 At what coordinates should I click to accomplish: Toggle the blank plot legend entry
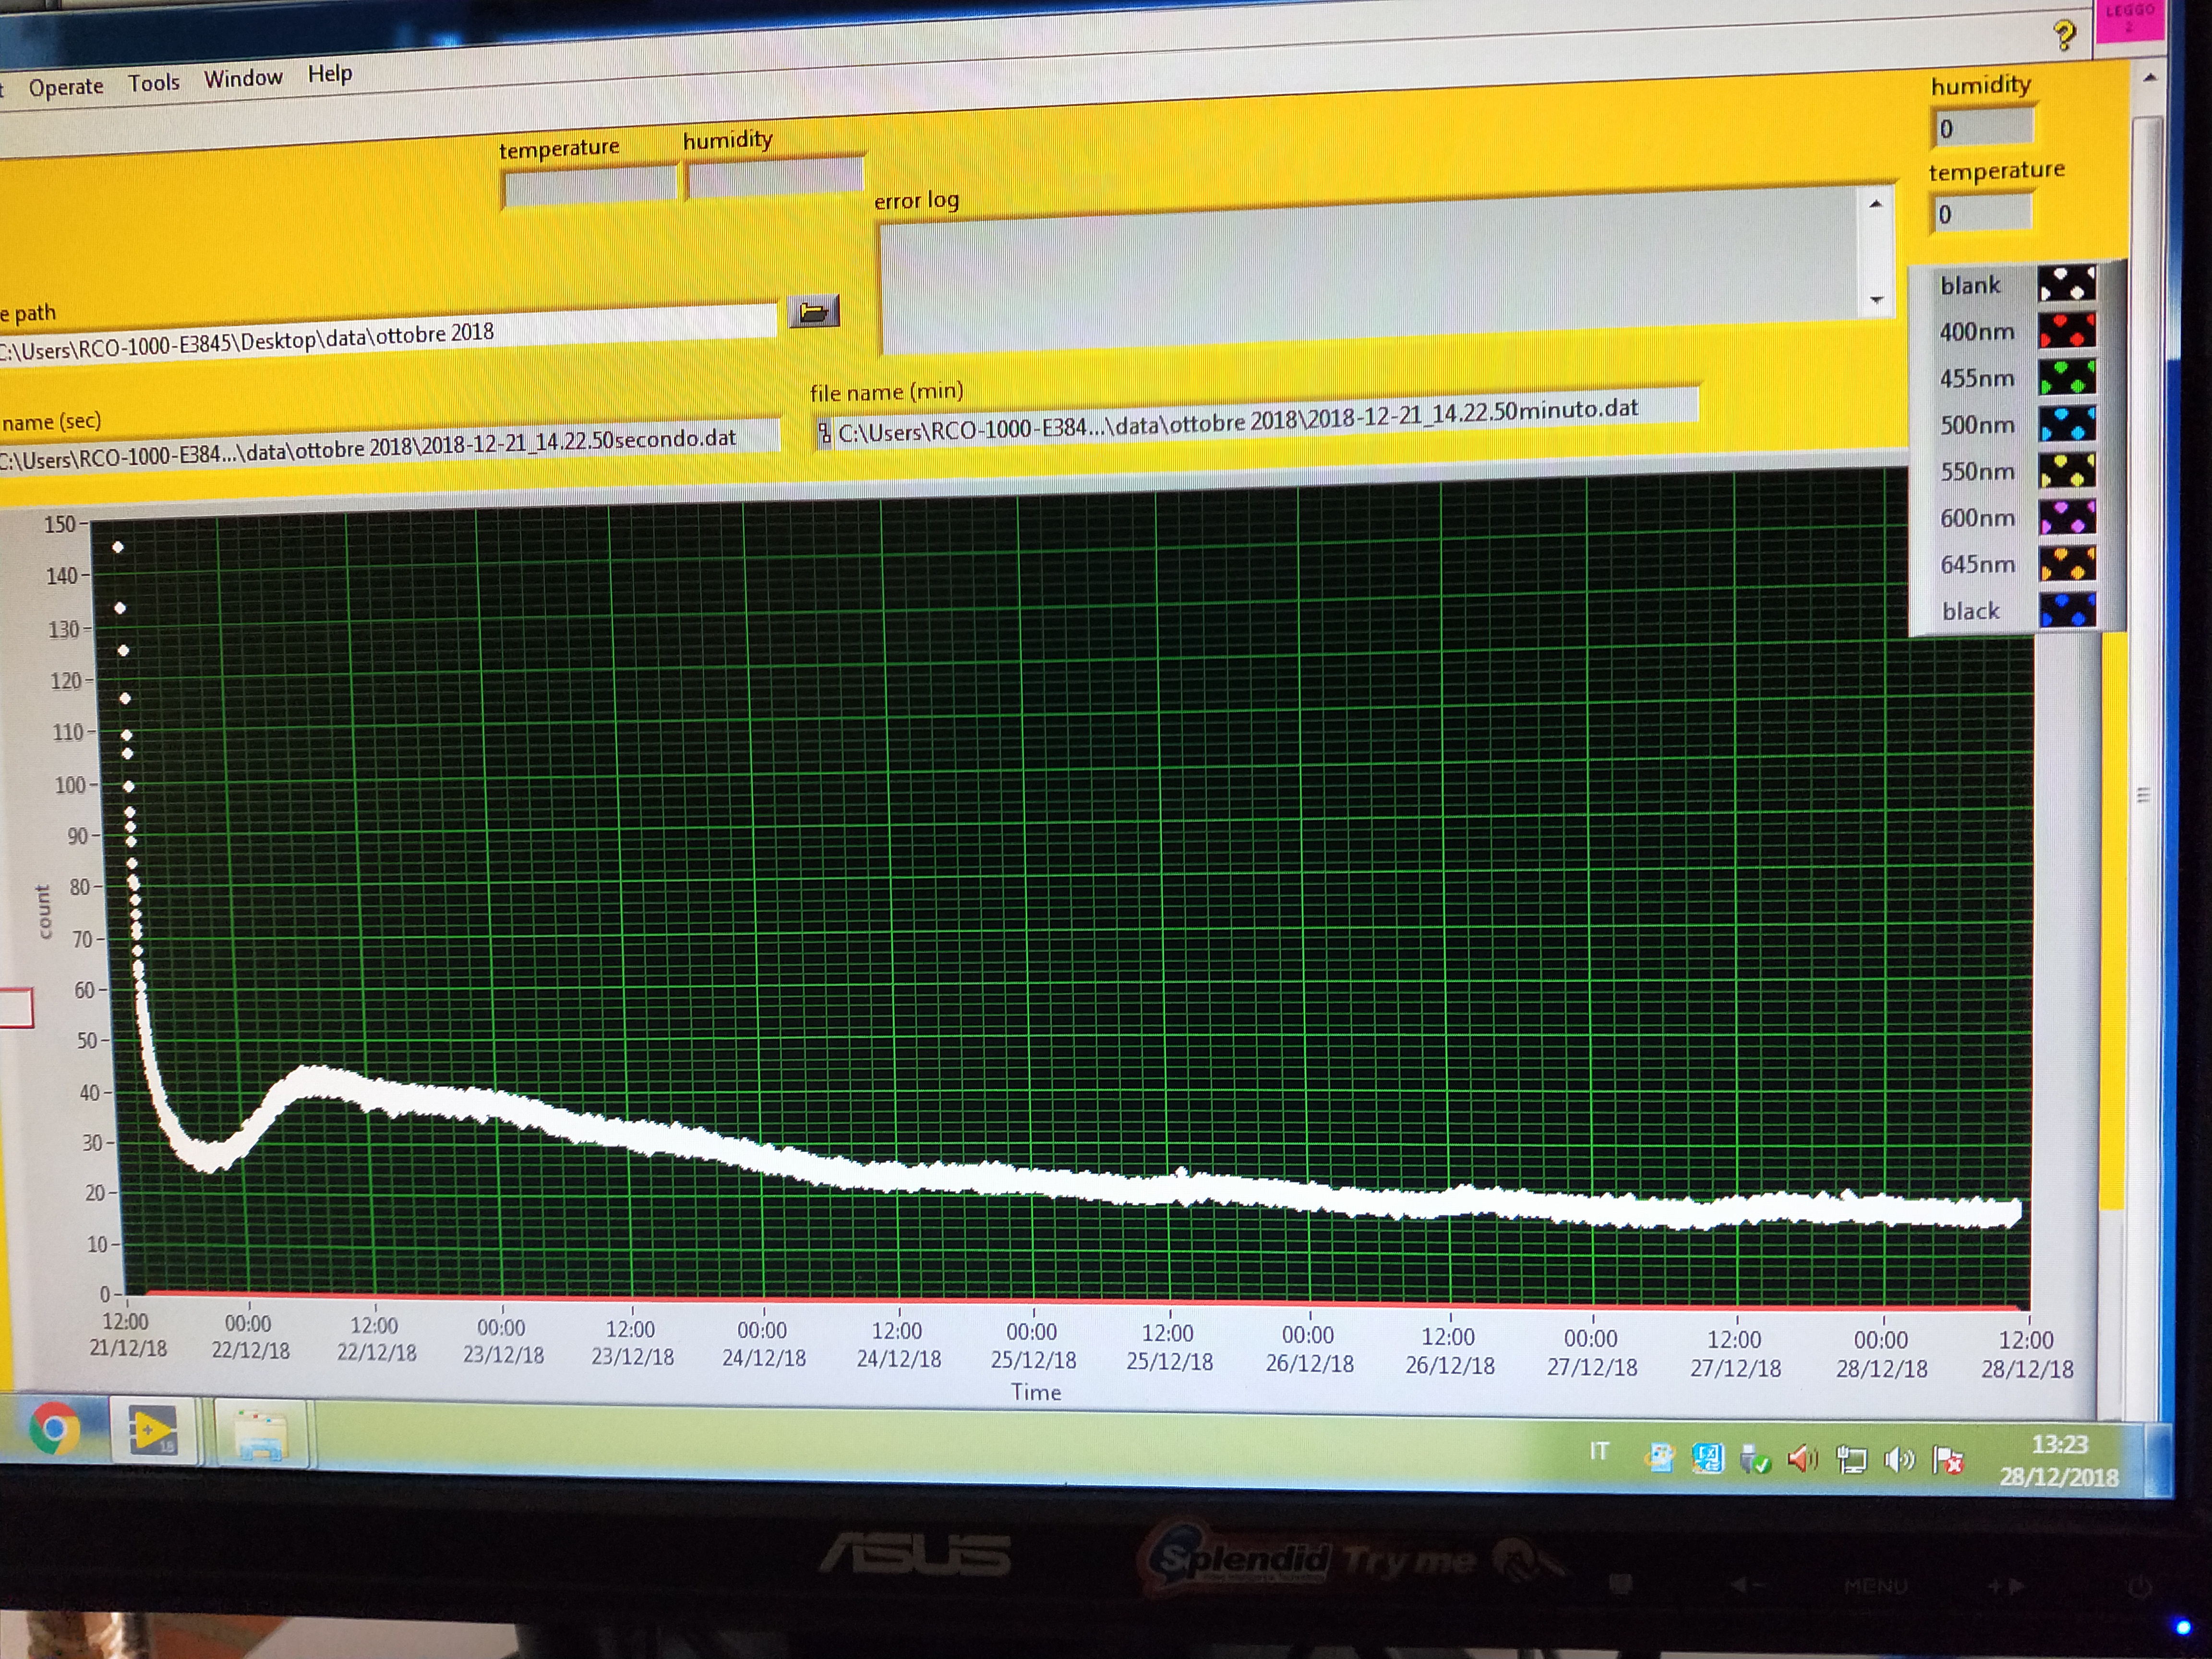[1970, 286]
